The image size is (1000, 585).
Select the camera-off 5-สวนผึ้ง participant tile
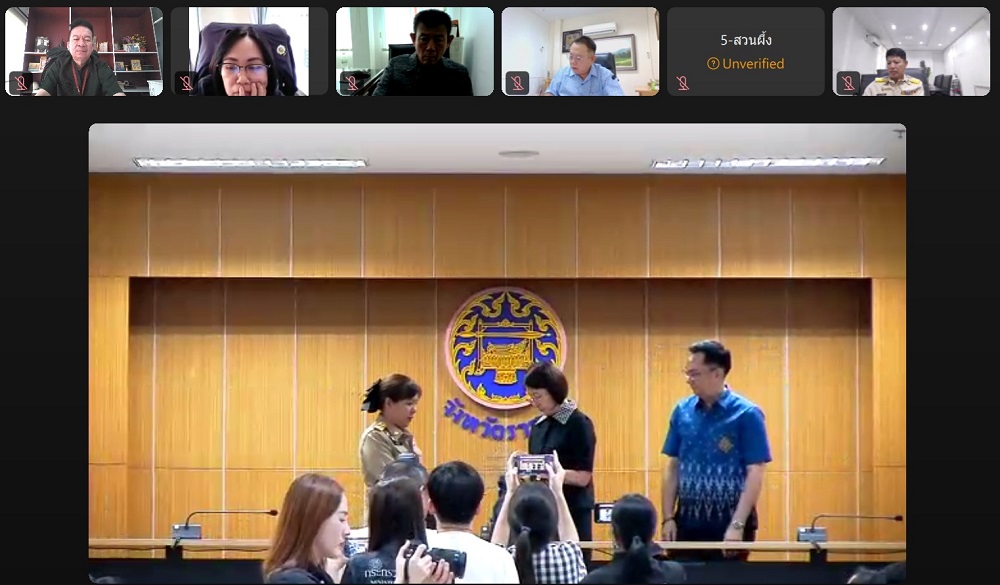tap(746, 52)
